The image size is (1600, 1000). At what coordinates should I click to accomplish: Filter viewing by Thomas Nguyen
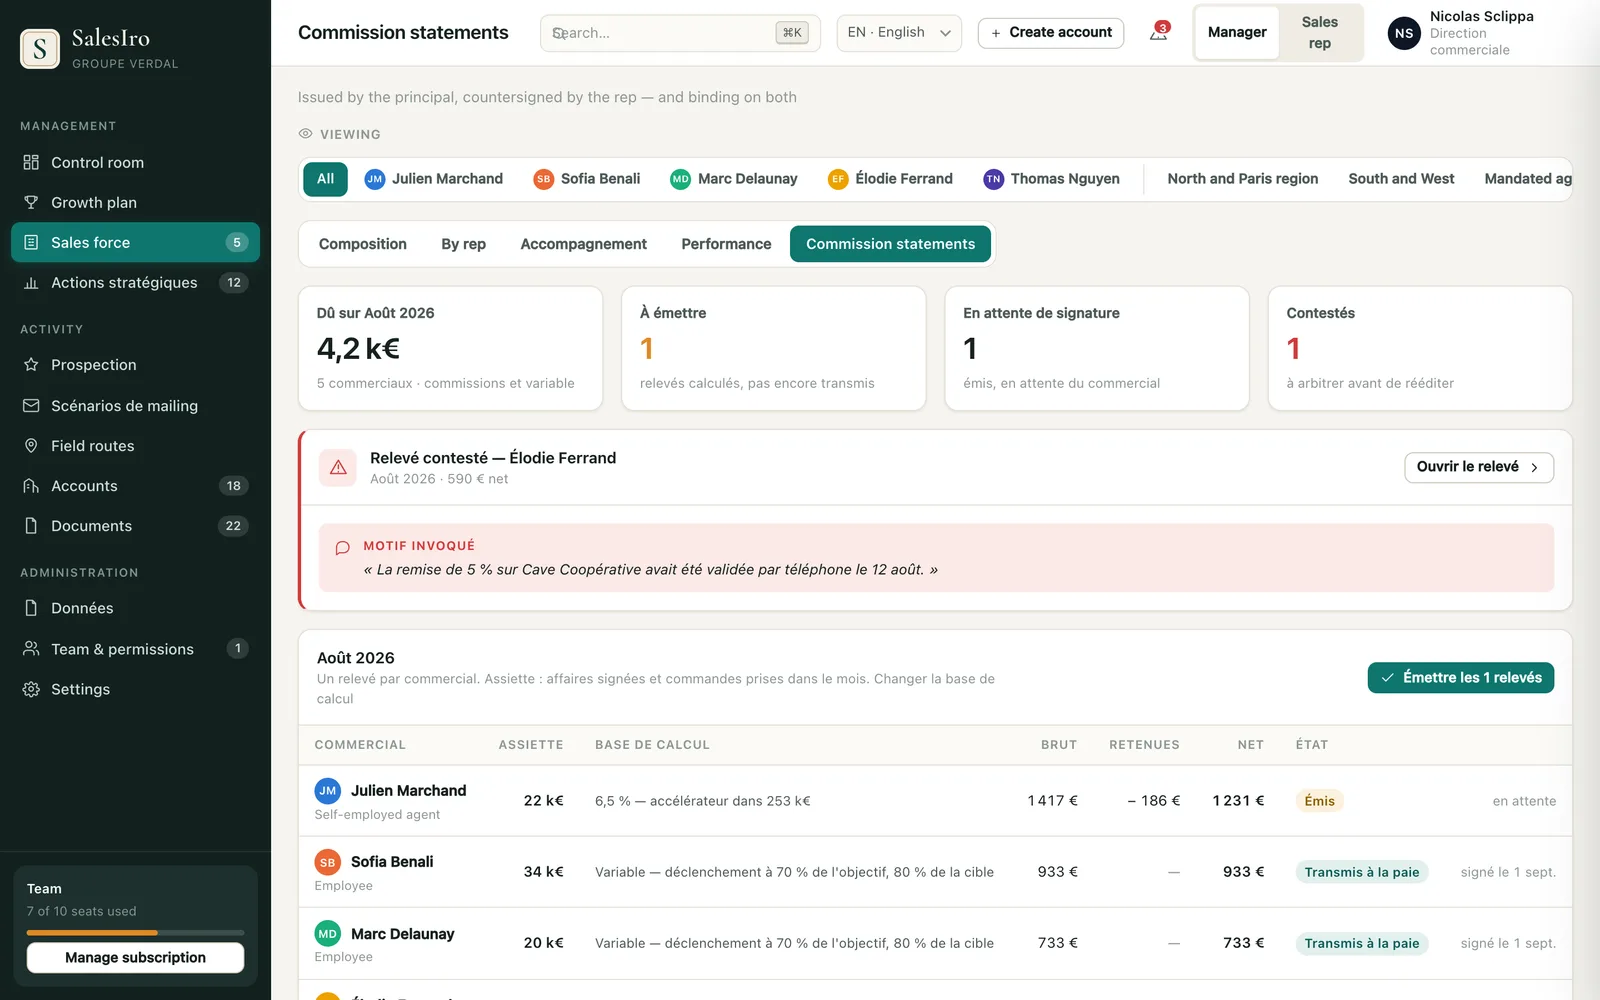[x=1051, y=179]
